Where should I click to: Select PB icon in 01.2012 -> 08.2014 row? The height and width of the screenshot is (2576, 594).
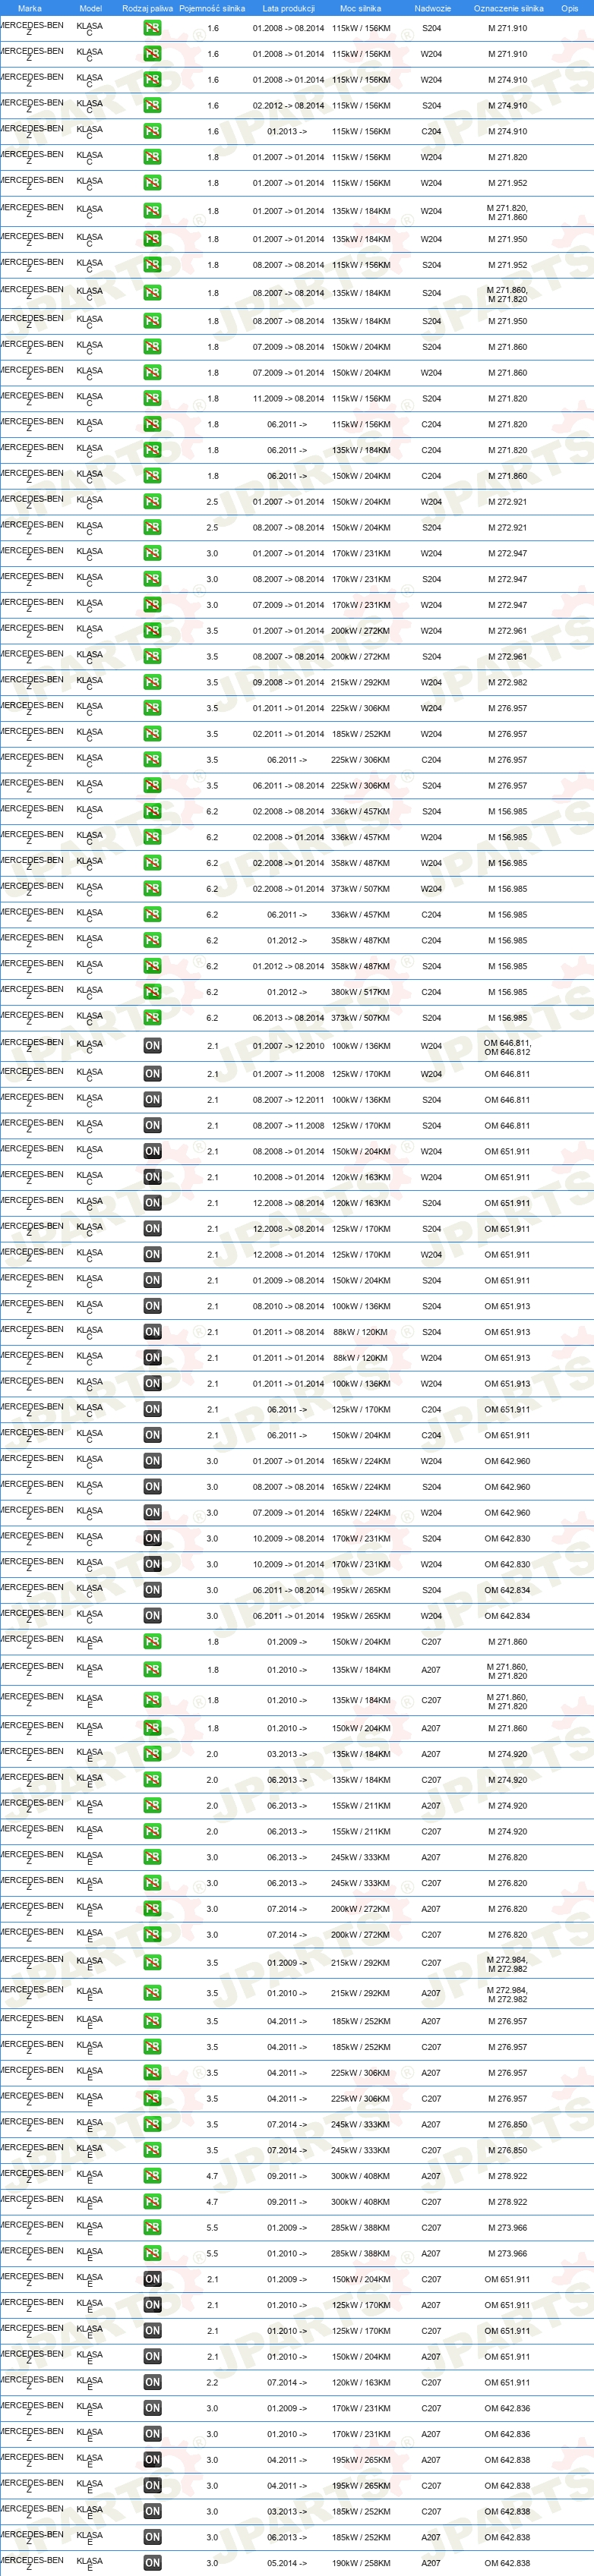(152, 966)
